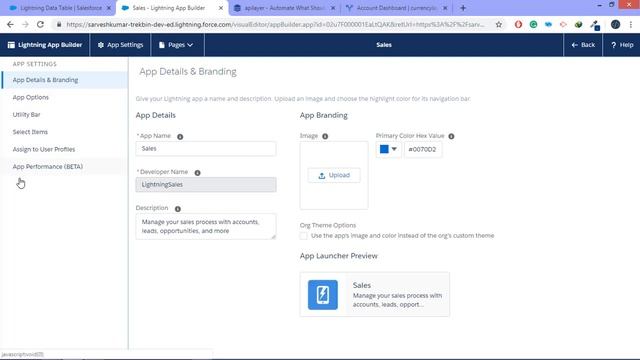Open the primary color picker dropdown
This screenshot has height=360, width=640.
(394, 149)
